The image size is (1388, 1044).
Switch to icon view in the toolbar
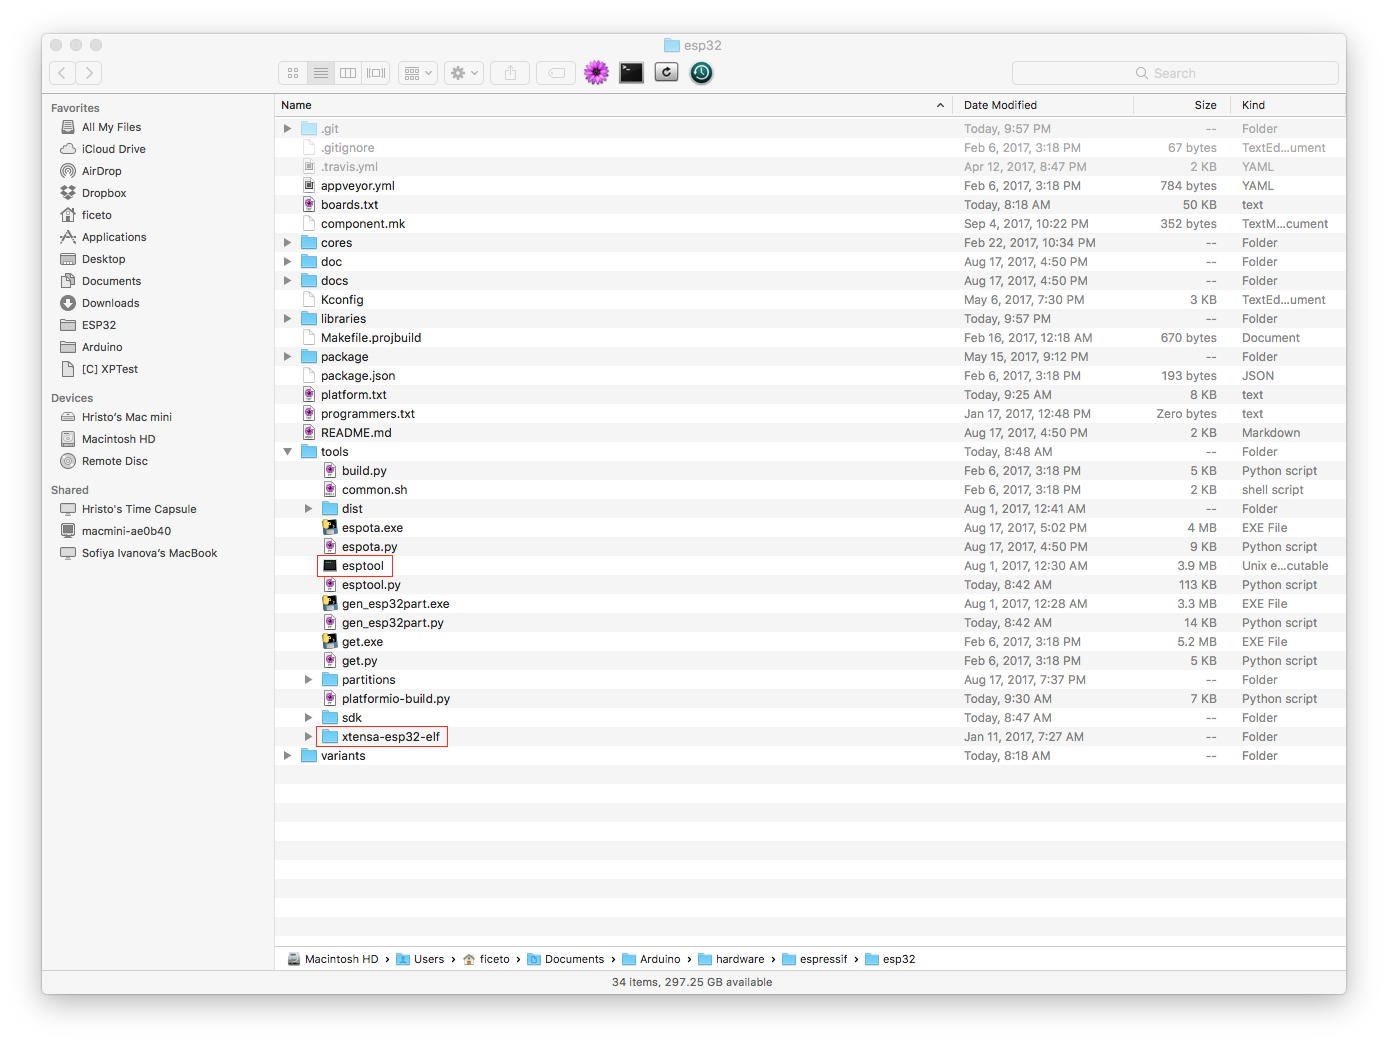point(292,72)
